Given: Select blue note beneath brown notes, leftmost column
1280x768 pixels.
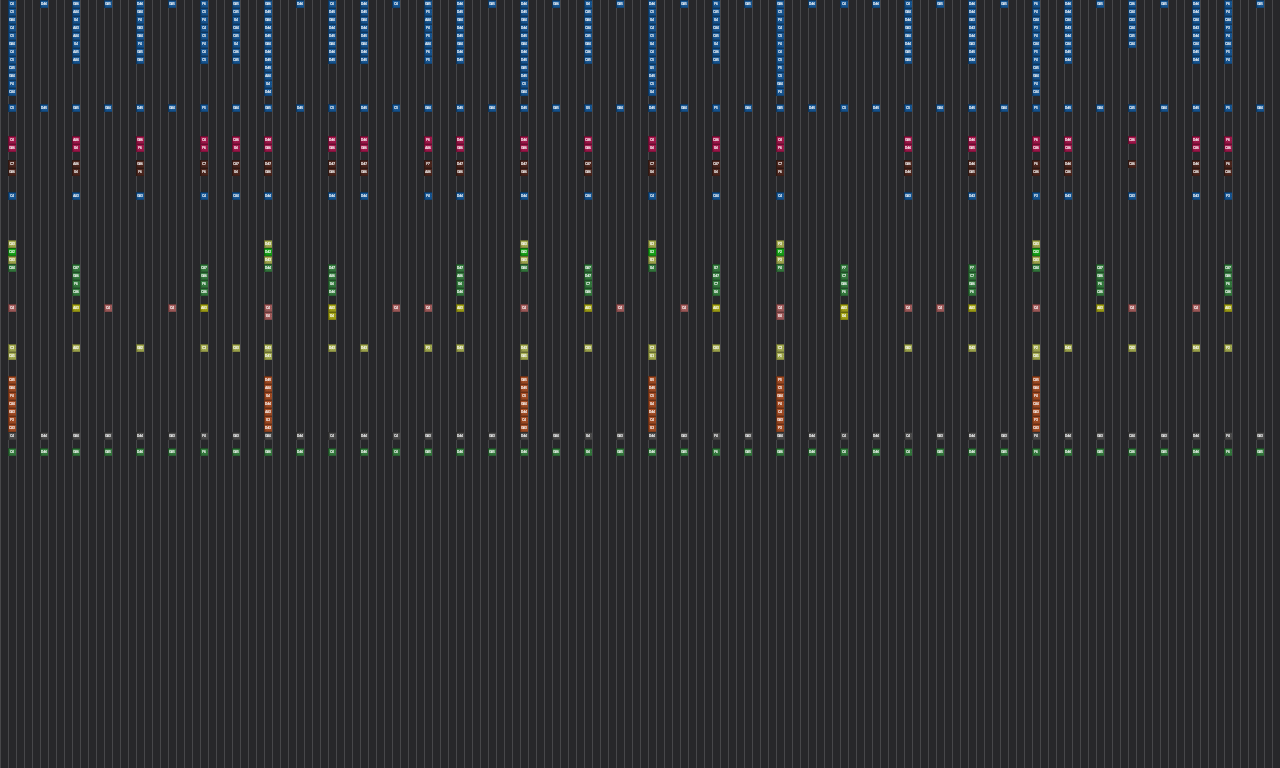Looking at the screenshot, I should coord(12,196).
